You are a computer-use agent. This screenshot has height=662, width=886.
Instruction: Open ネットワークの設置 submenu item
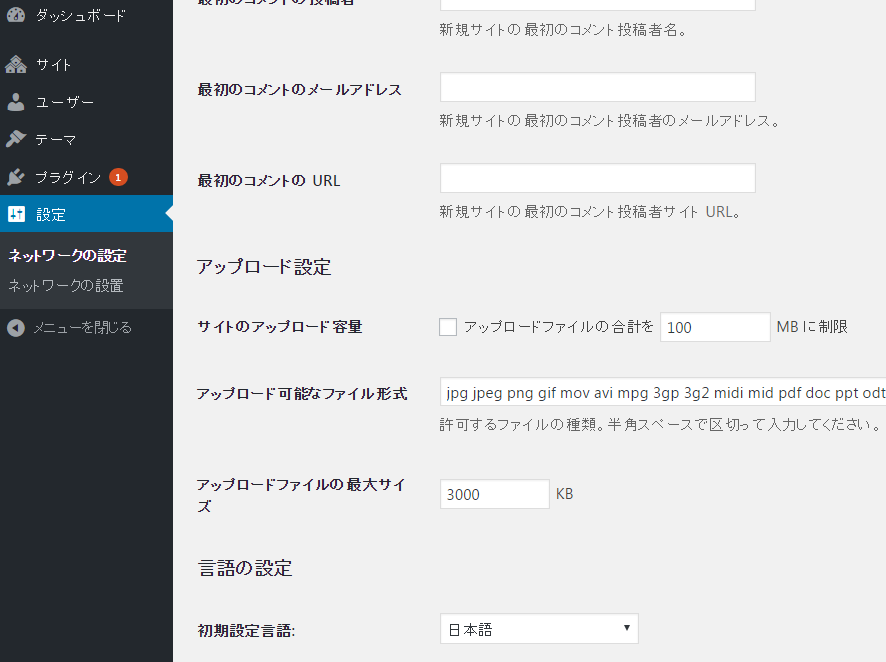(66, 286)
